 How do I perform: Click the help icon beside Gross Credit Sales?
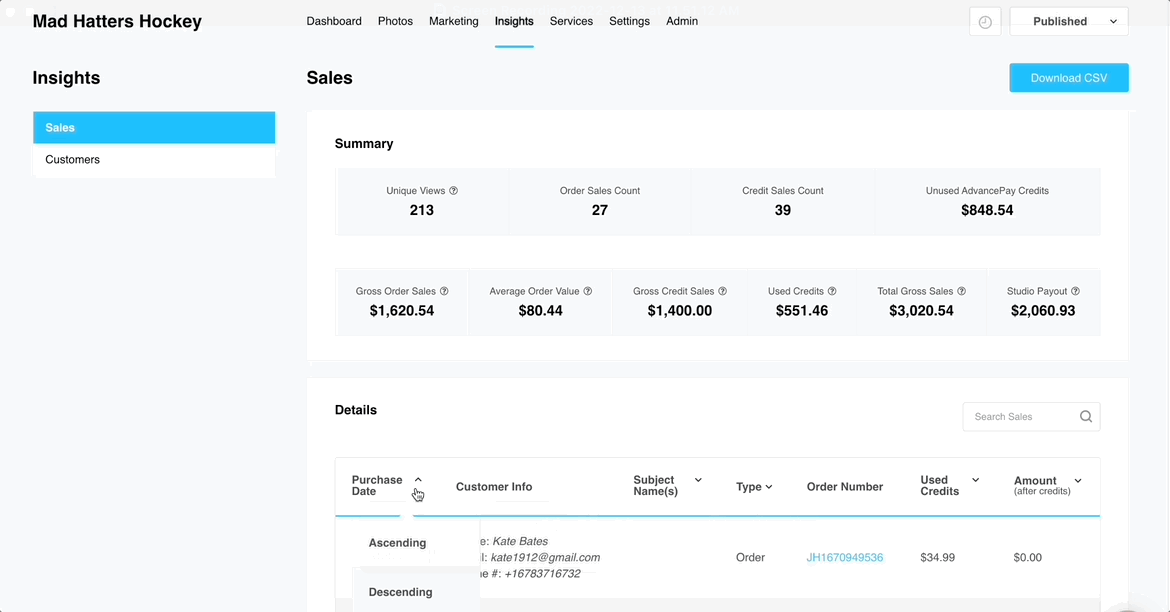click(722, 292)
